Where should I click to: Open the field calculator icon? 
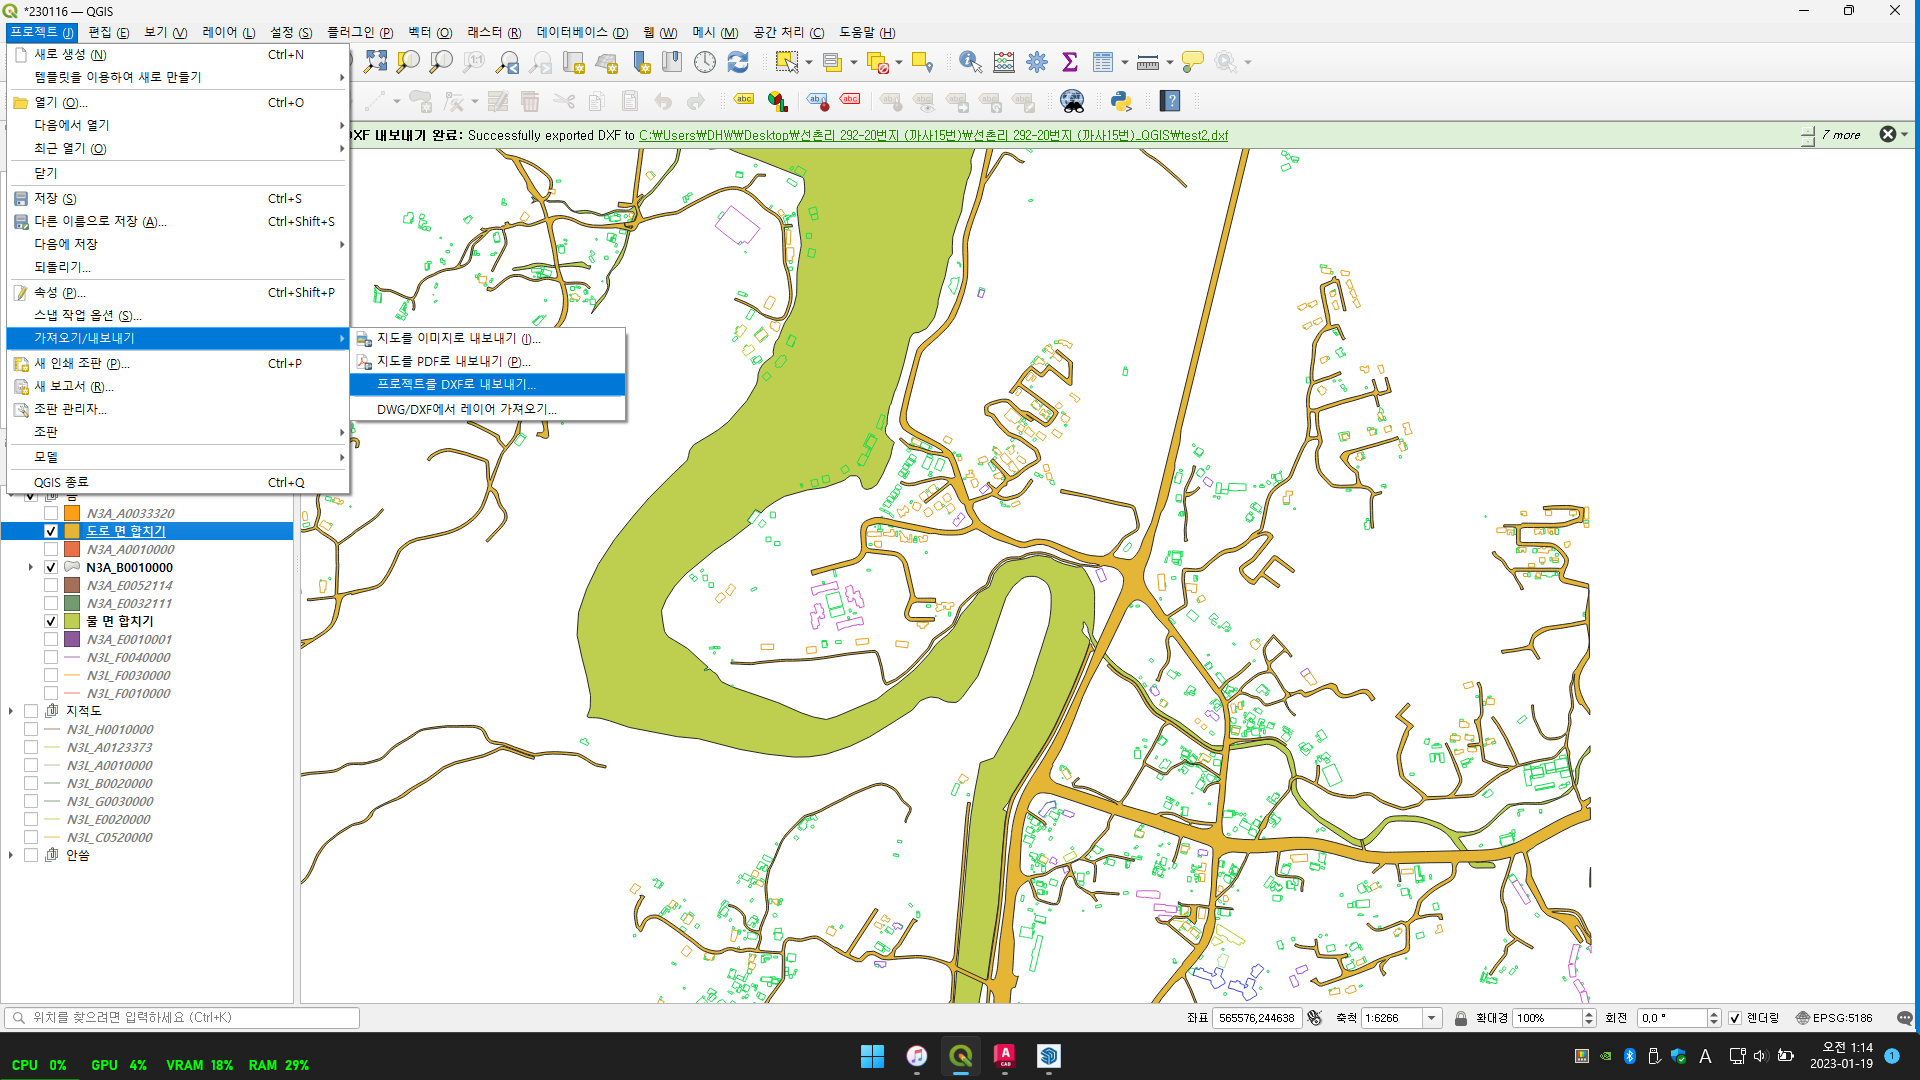tap(1004, 62)
